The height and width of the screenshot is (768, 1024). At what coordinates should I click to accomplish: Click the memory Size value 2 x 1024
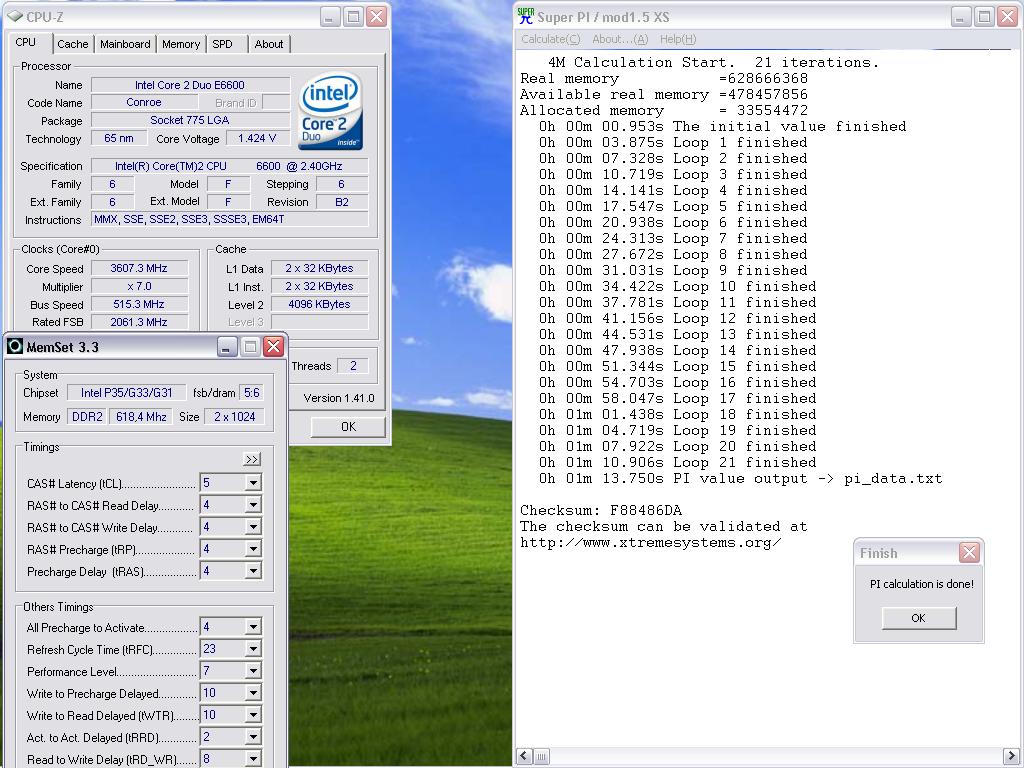(x=234, y=417)
